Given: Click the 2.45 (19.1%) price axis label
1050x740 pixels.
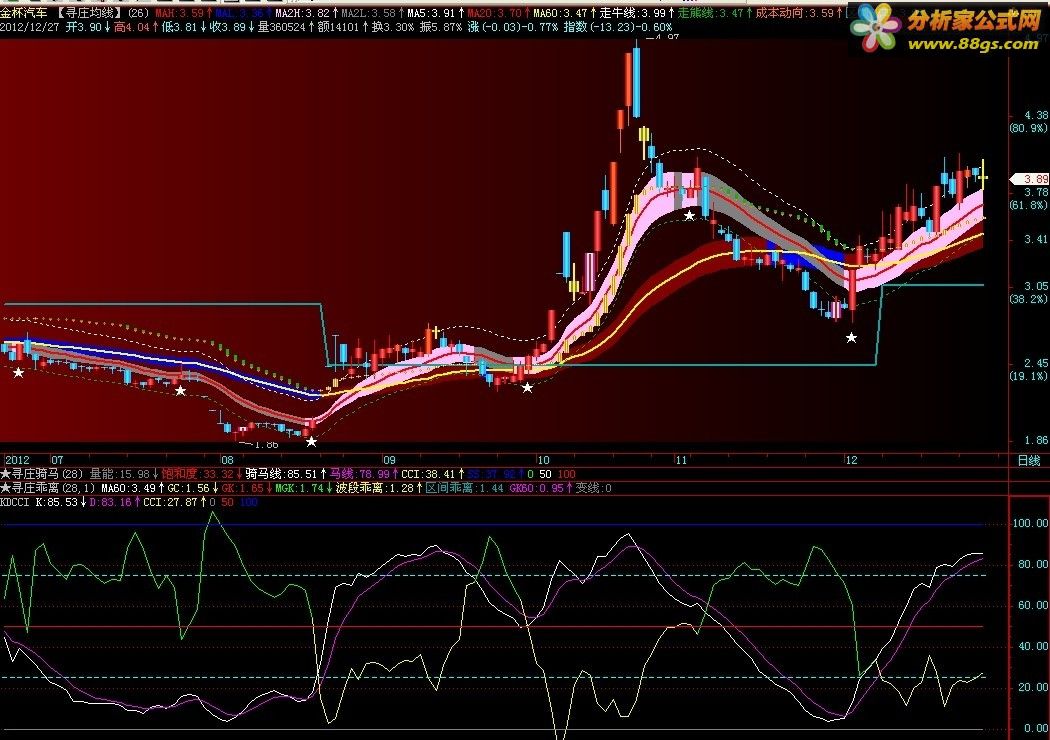Looking at the screenshot, I should (x=1029, y=369).
